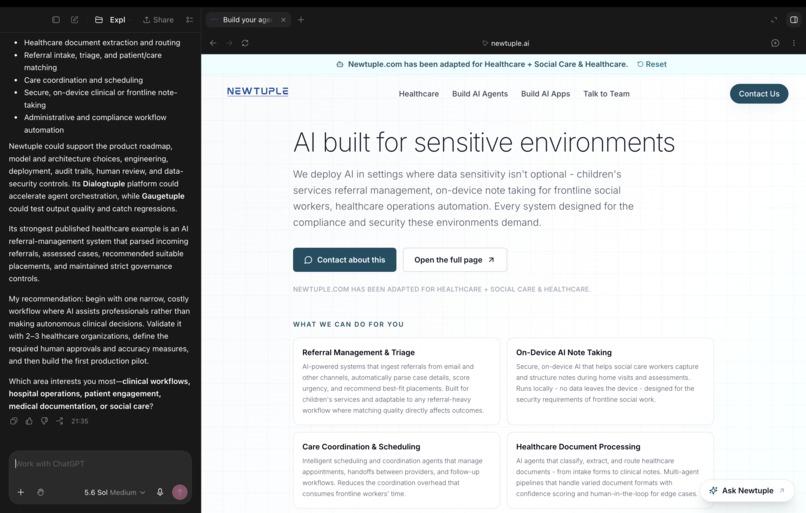
Task: Click the hand icon in the composer
Action: (x=41, y=492)
